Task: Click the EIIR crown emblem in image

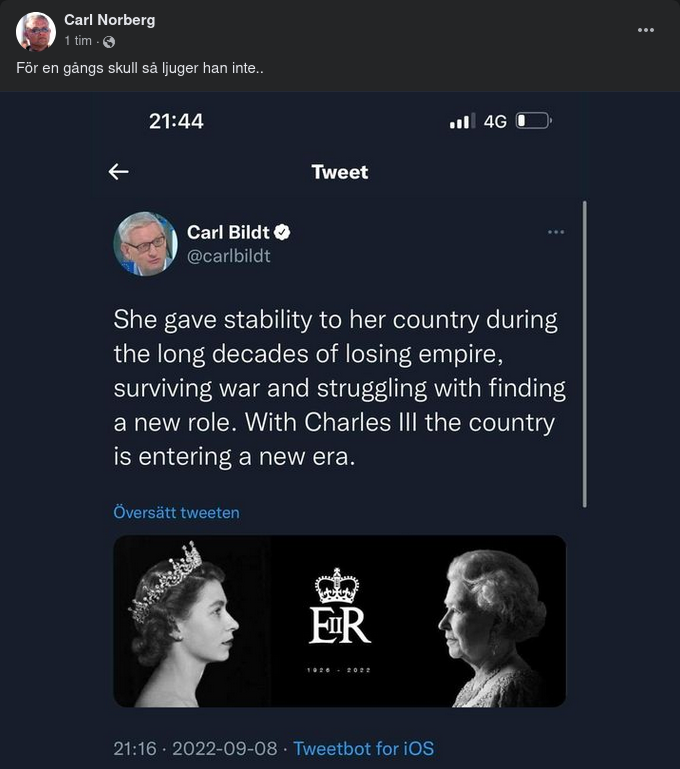Action: click(339, 608)
